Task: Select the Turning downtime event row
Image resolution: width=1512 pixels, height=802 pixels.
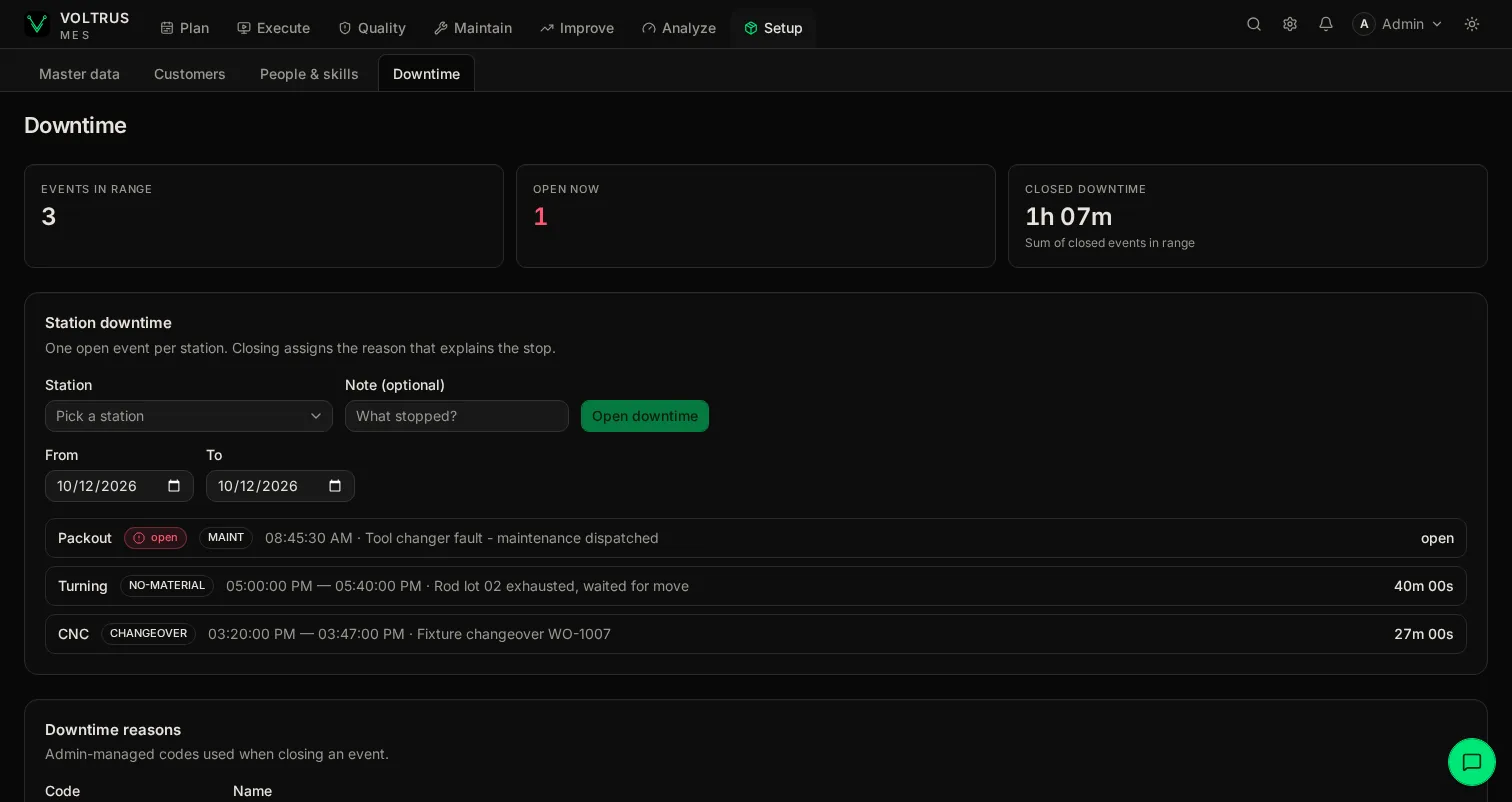Action: point(756,586)
